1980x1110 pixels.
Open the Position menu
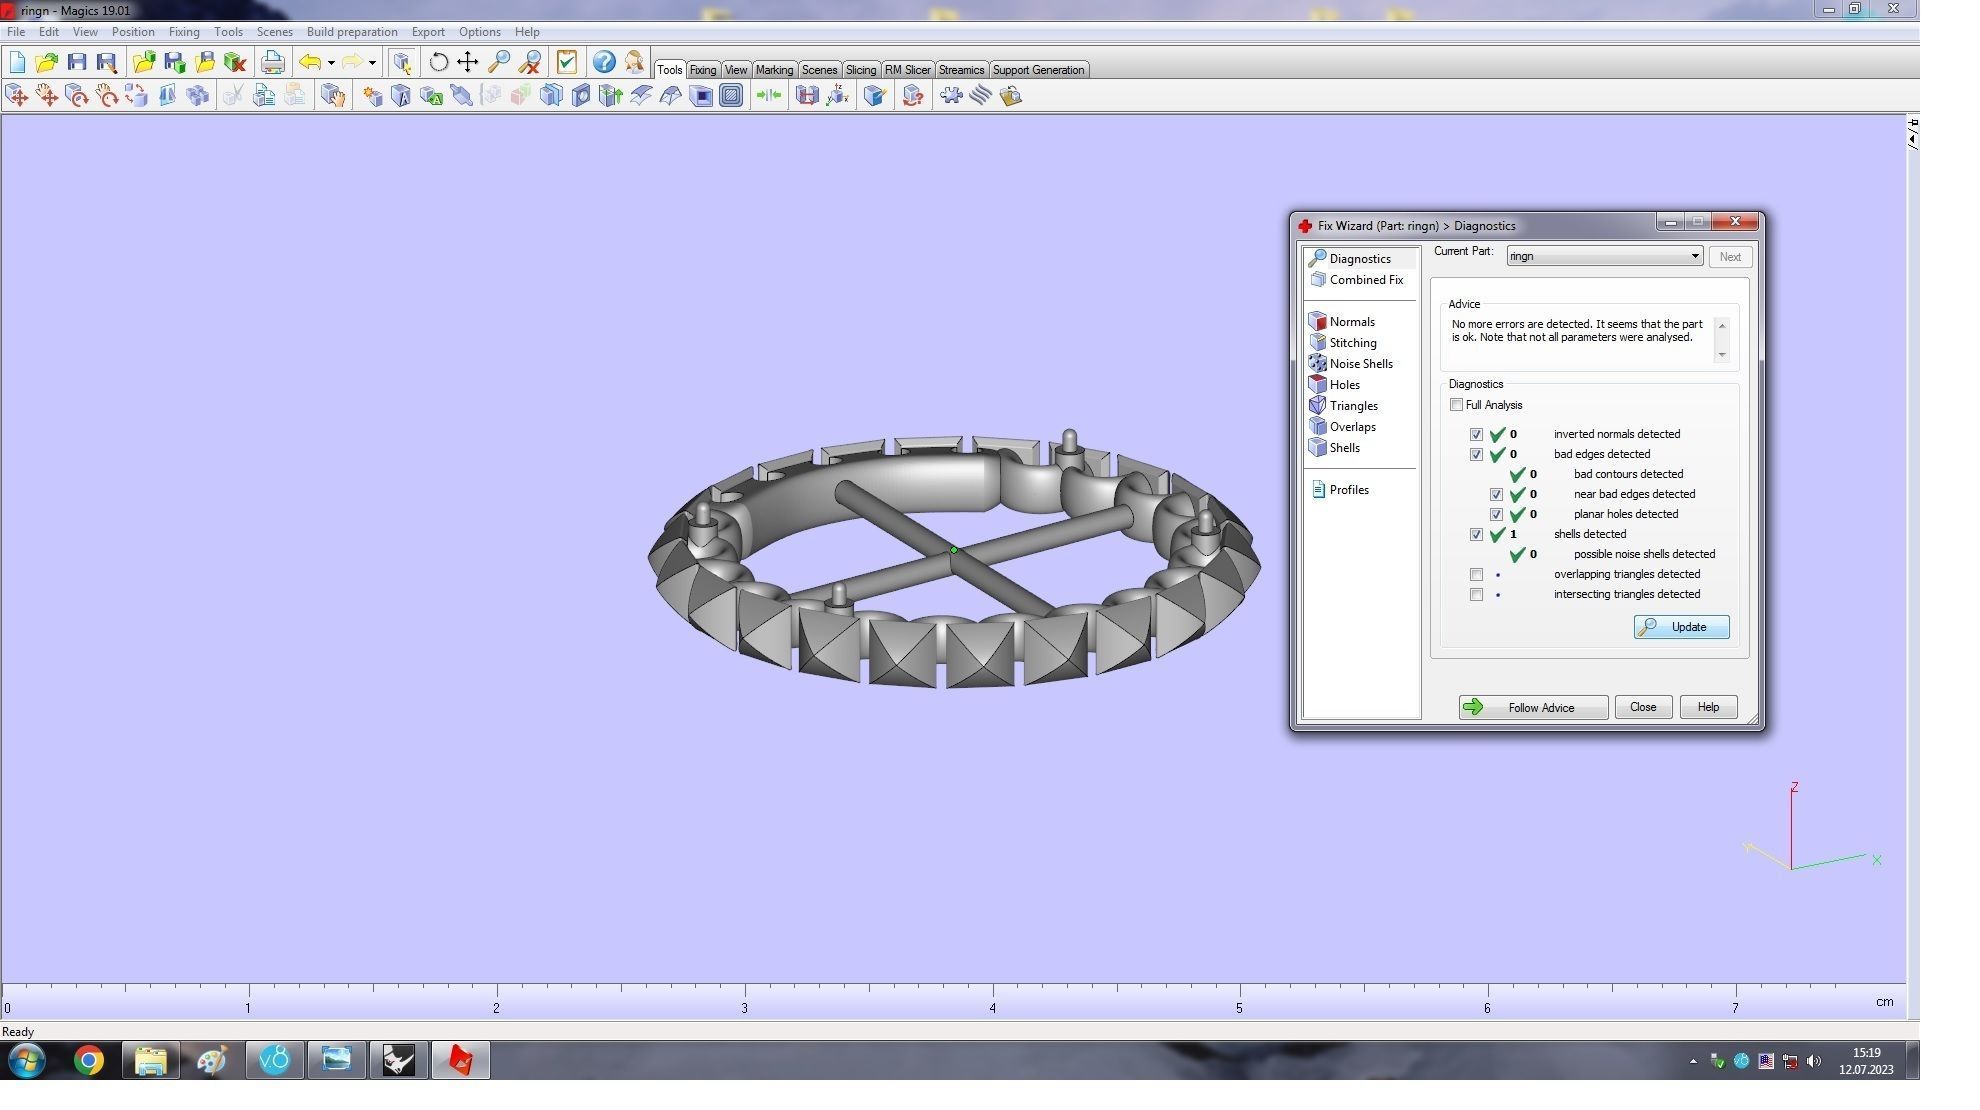pos(133,32)
